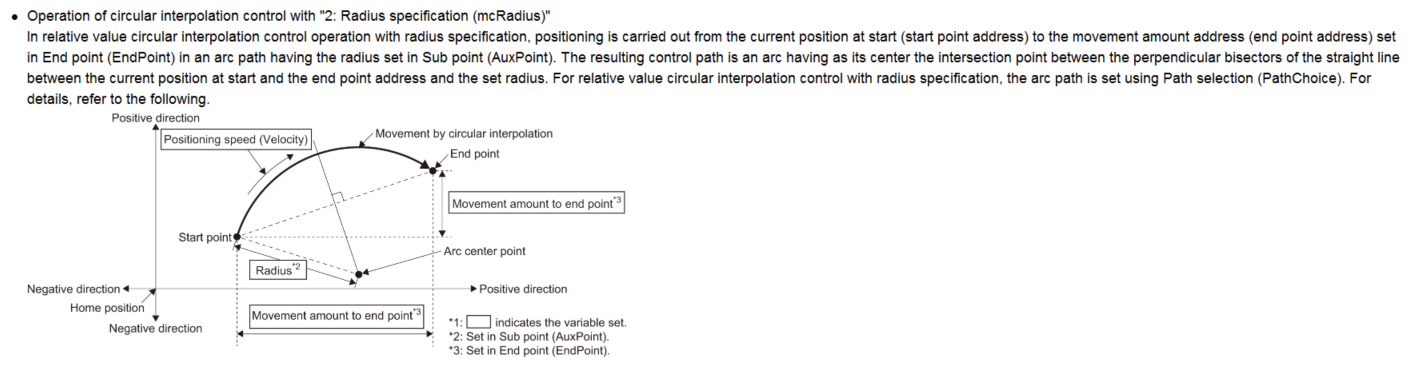
Task: Click the Start point dot on diagram
Action: 236,237
